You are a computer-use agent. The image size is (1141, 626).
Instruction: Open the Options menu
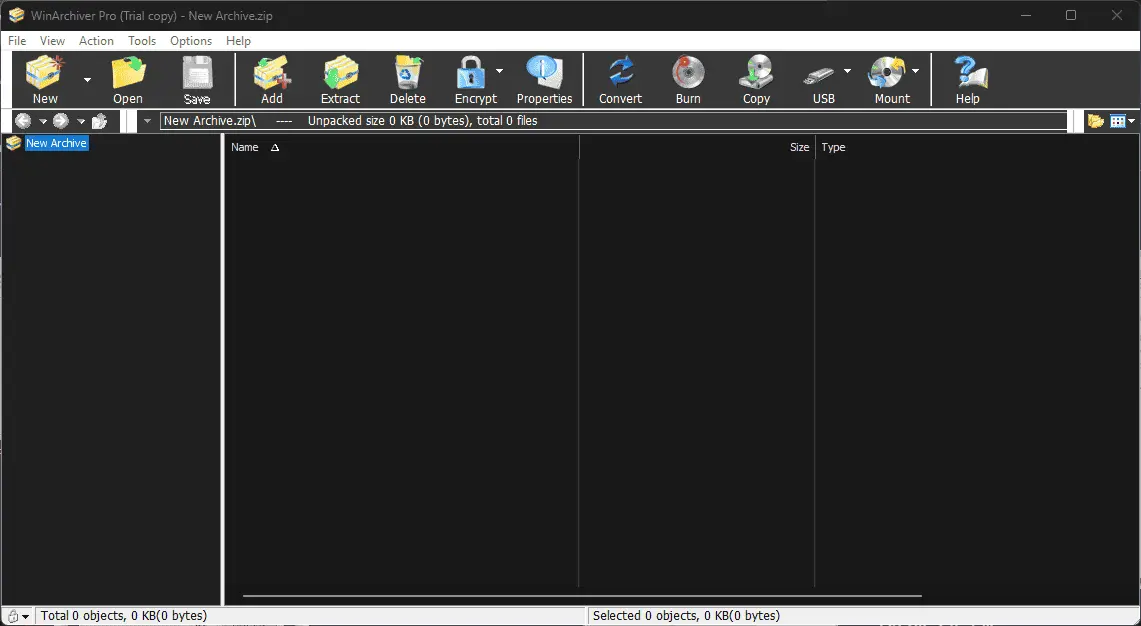point(191,41)
